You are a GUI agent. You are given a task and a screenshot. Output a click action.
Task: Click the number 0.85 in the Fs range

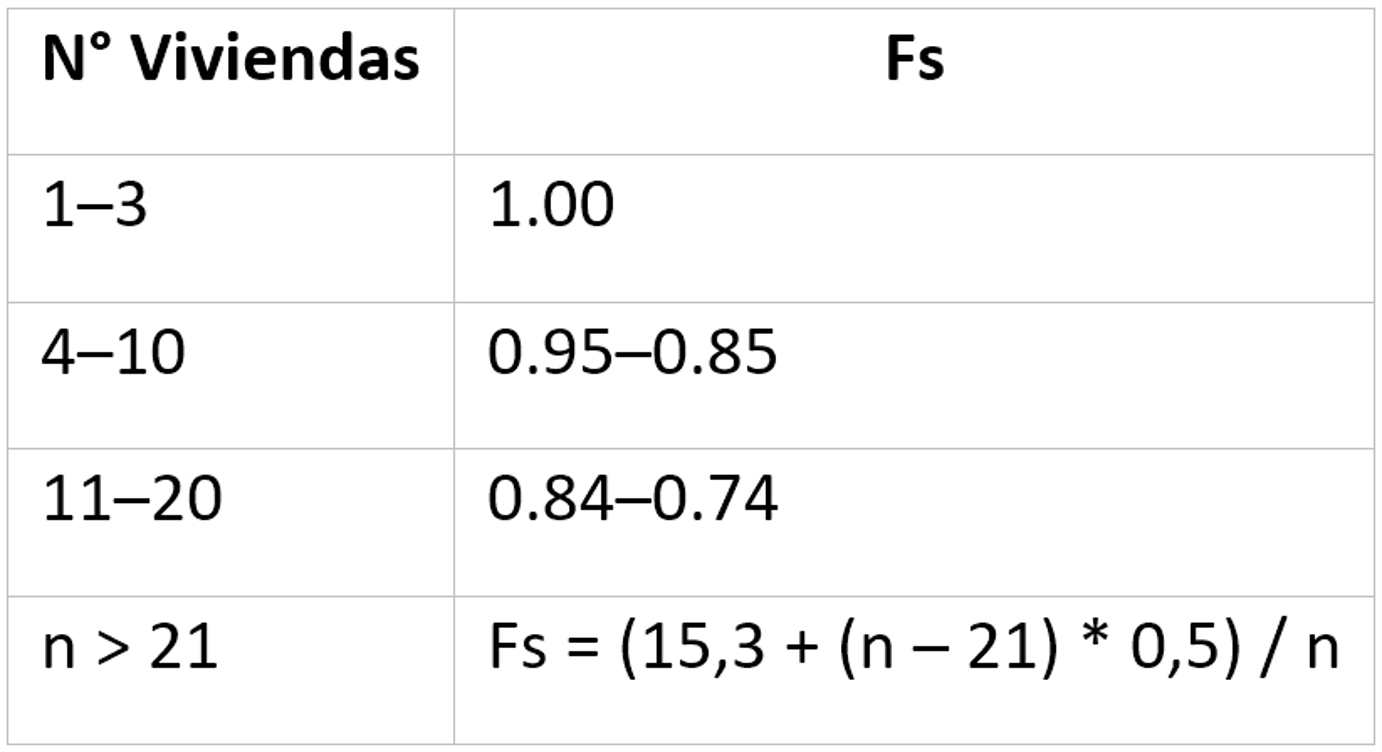[x=715, y=354]
